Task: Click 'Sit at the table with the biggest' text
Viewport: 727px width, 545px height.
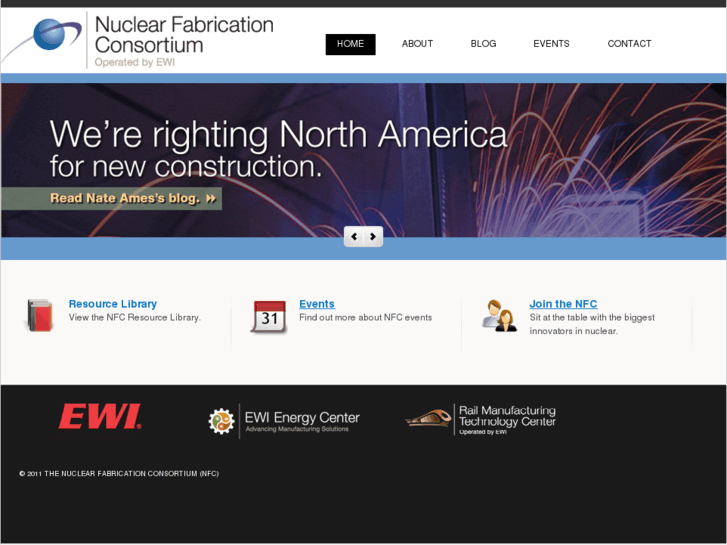Action: click(x=592, y=318)
